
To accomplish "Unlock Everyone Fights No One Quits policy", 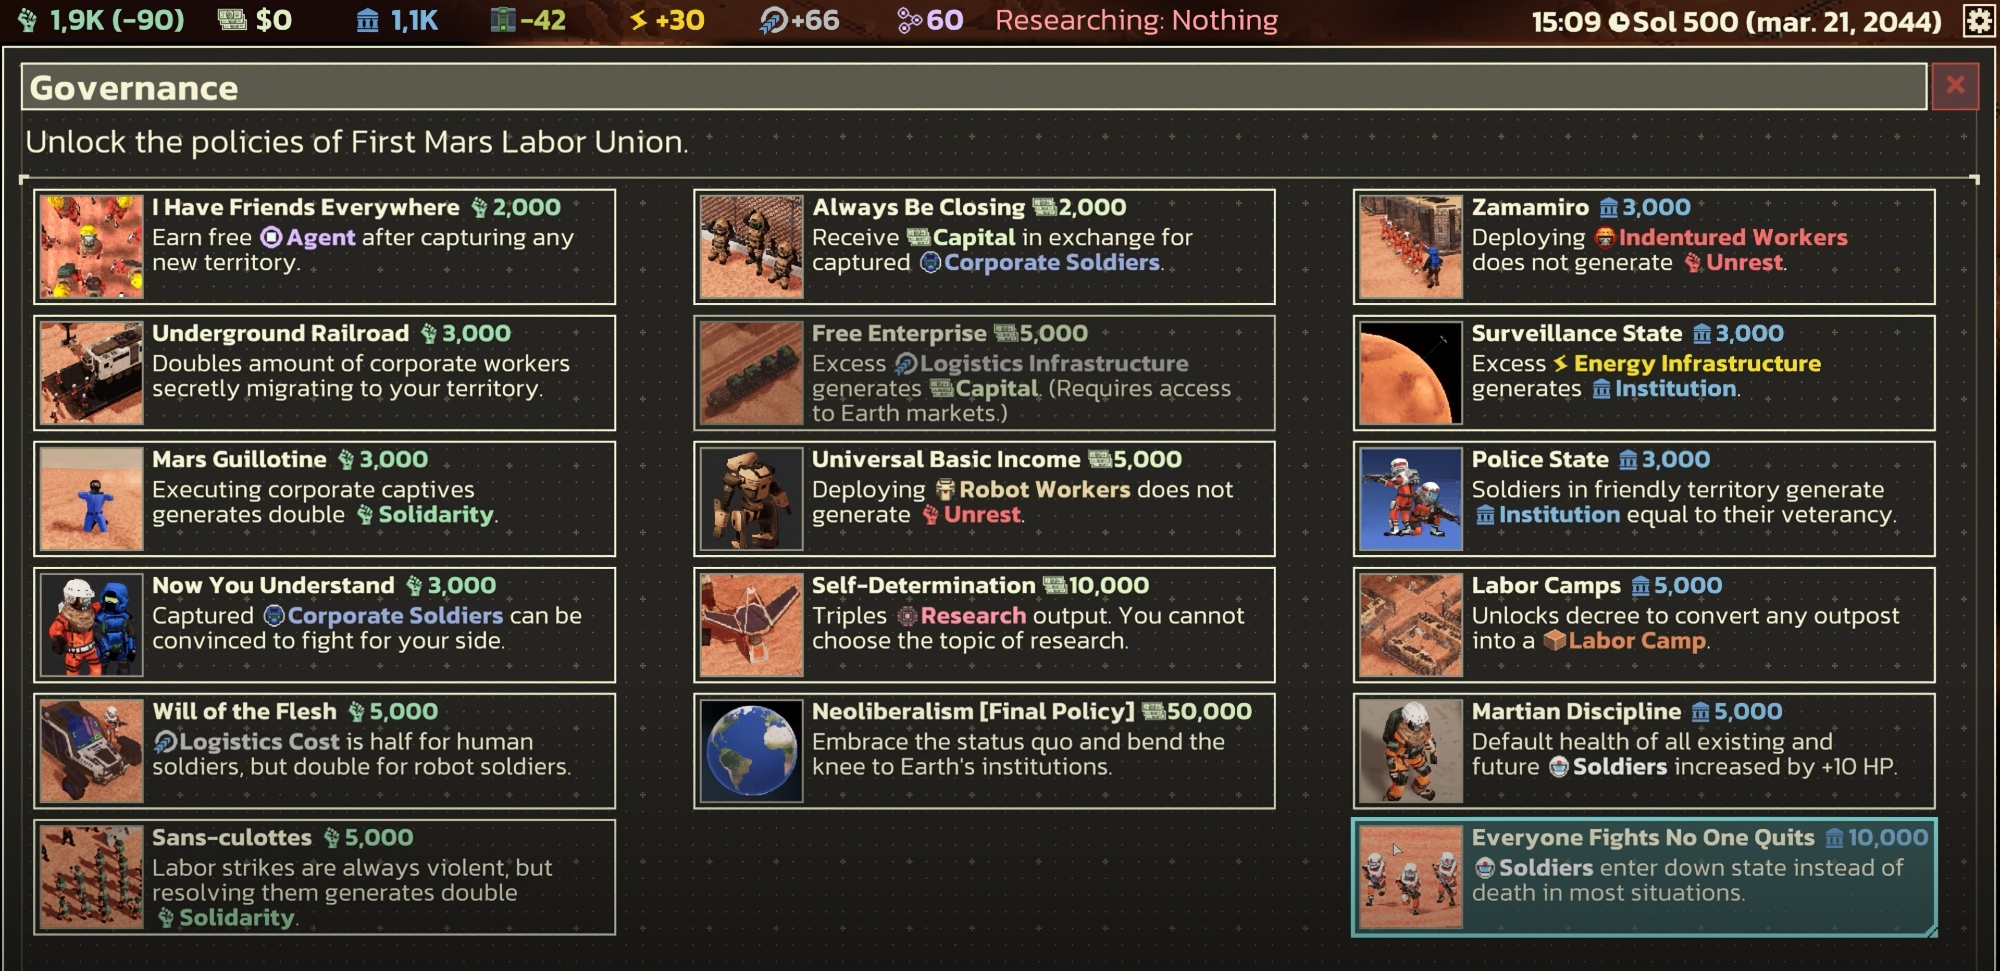I will tap(1644, 877).
